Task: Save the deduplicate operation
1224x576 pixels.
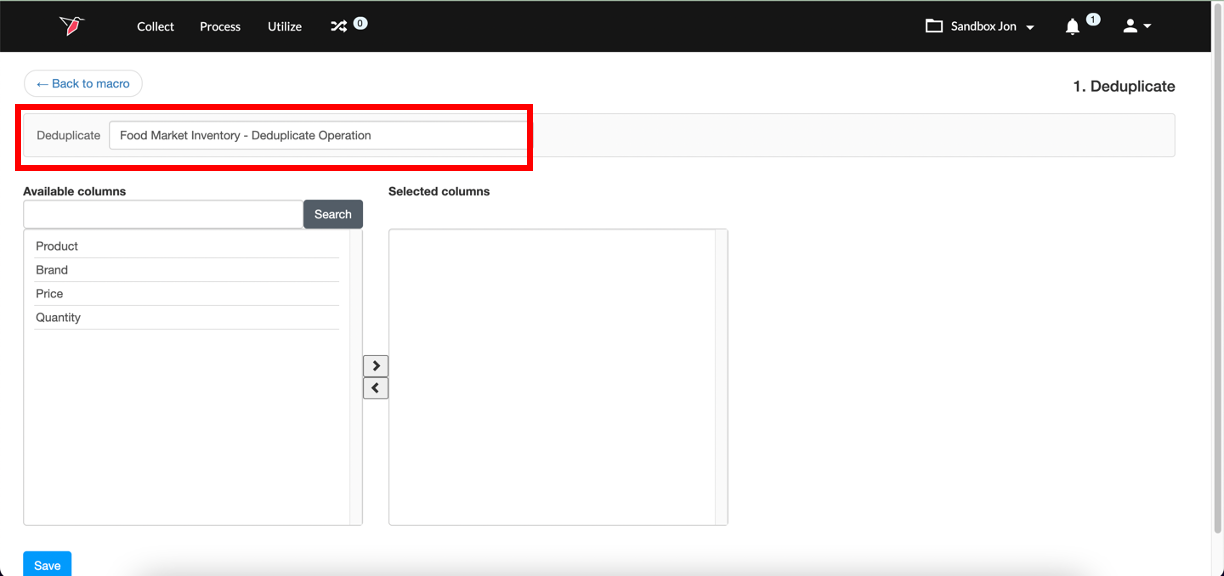Action: click(x=47, y=564)
